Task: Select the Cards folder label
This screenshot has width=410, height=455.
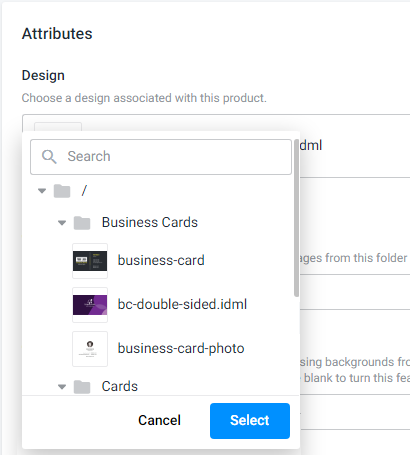Action: 120,386
